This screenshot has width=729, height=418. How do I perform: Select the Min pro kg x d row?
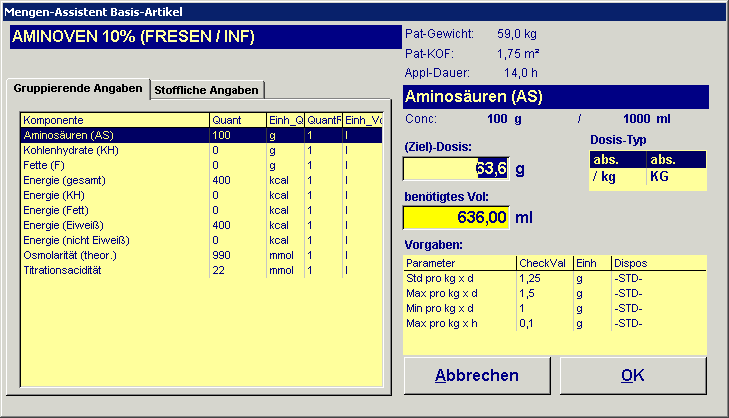[x=555, y=308]
